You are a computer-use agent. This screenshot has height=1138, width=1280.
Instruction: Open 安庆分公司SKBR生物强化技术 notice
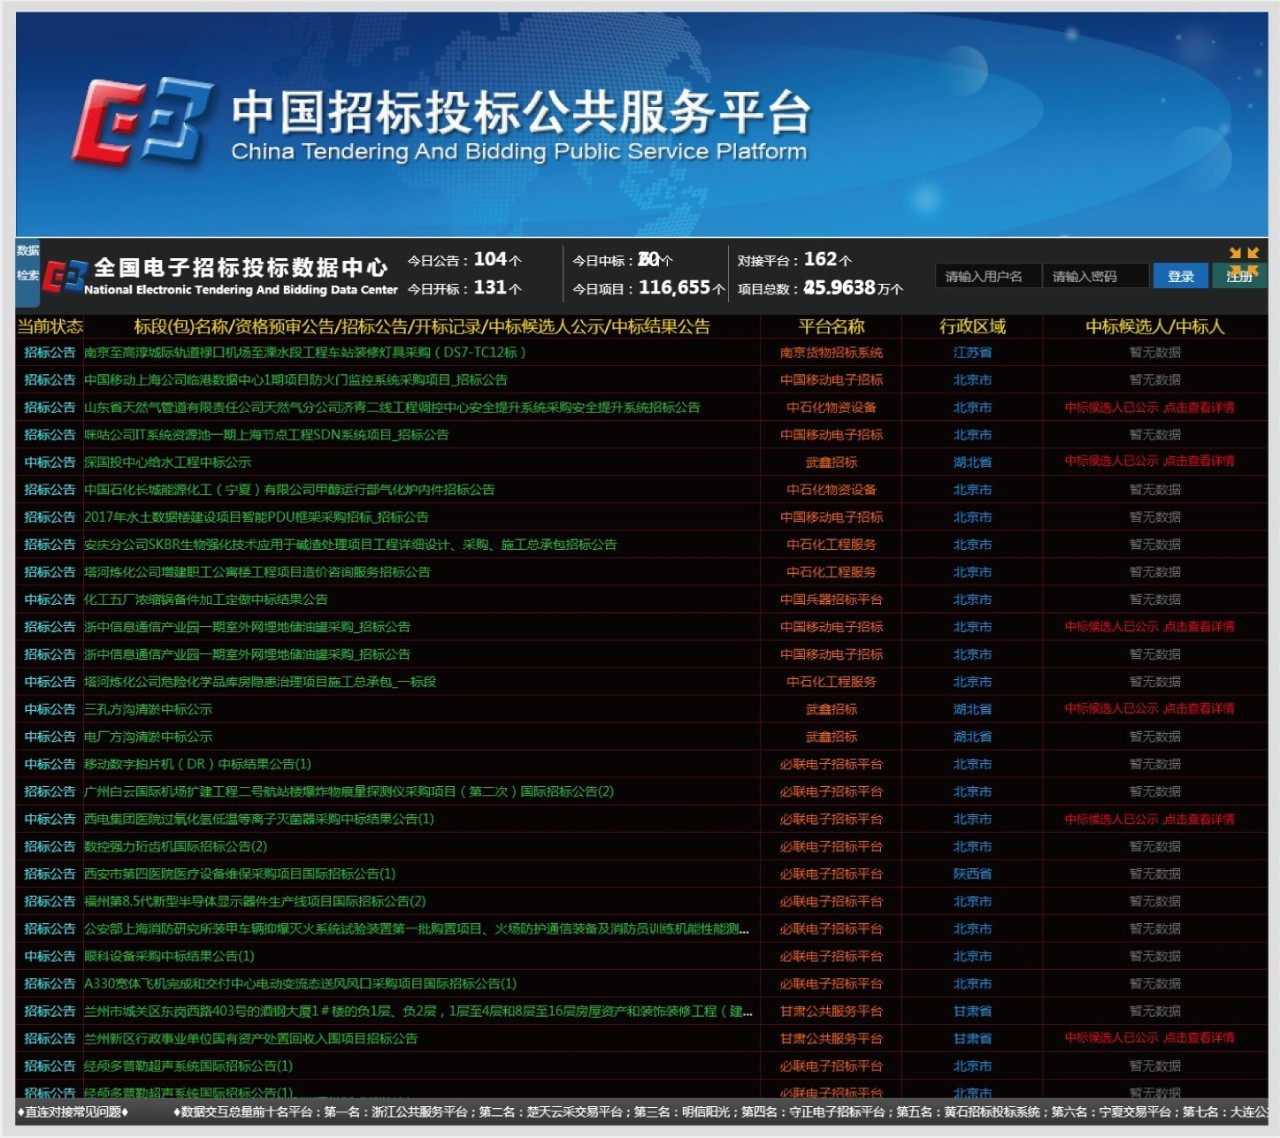tap(350, 545)
